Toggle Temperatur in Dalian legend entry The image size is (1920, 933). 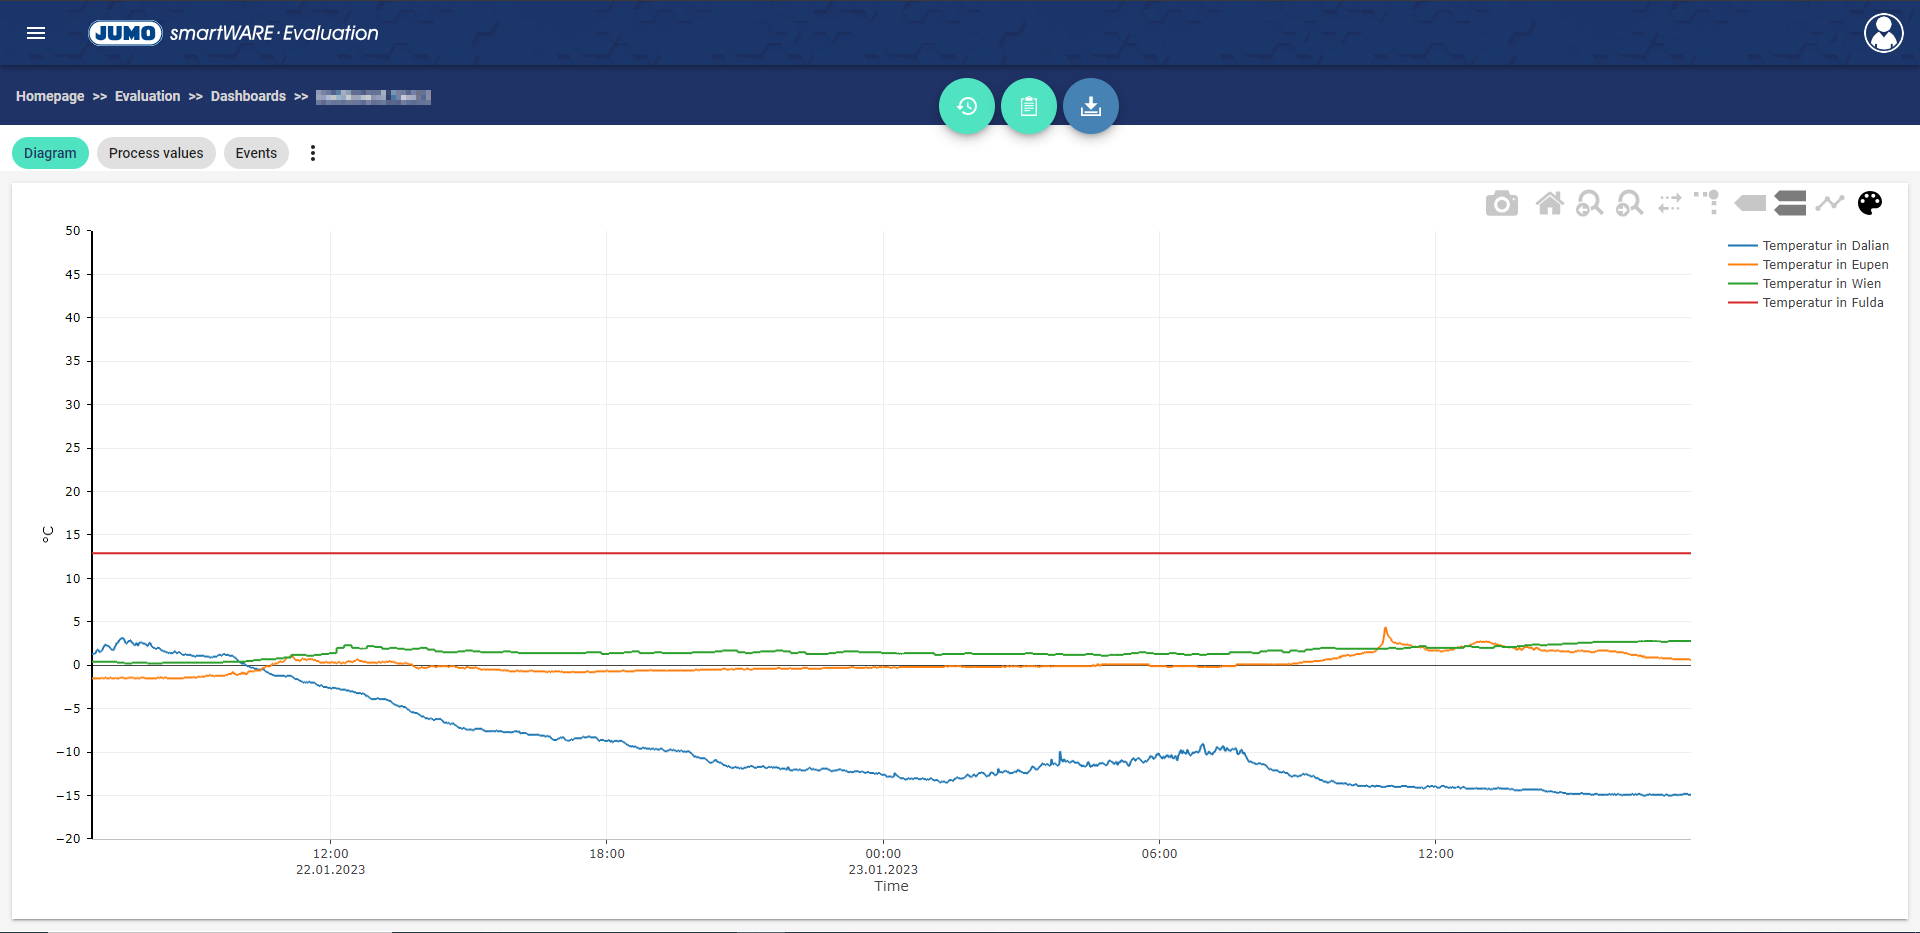1824,246
